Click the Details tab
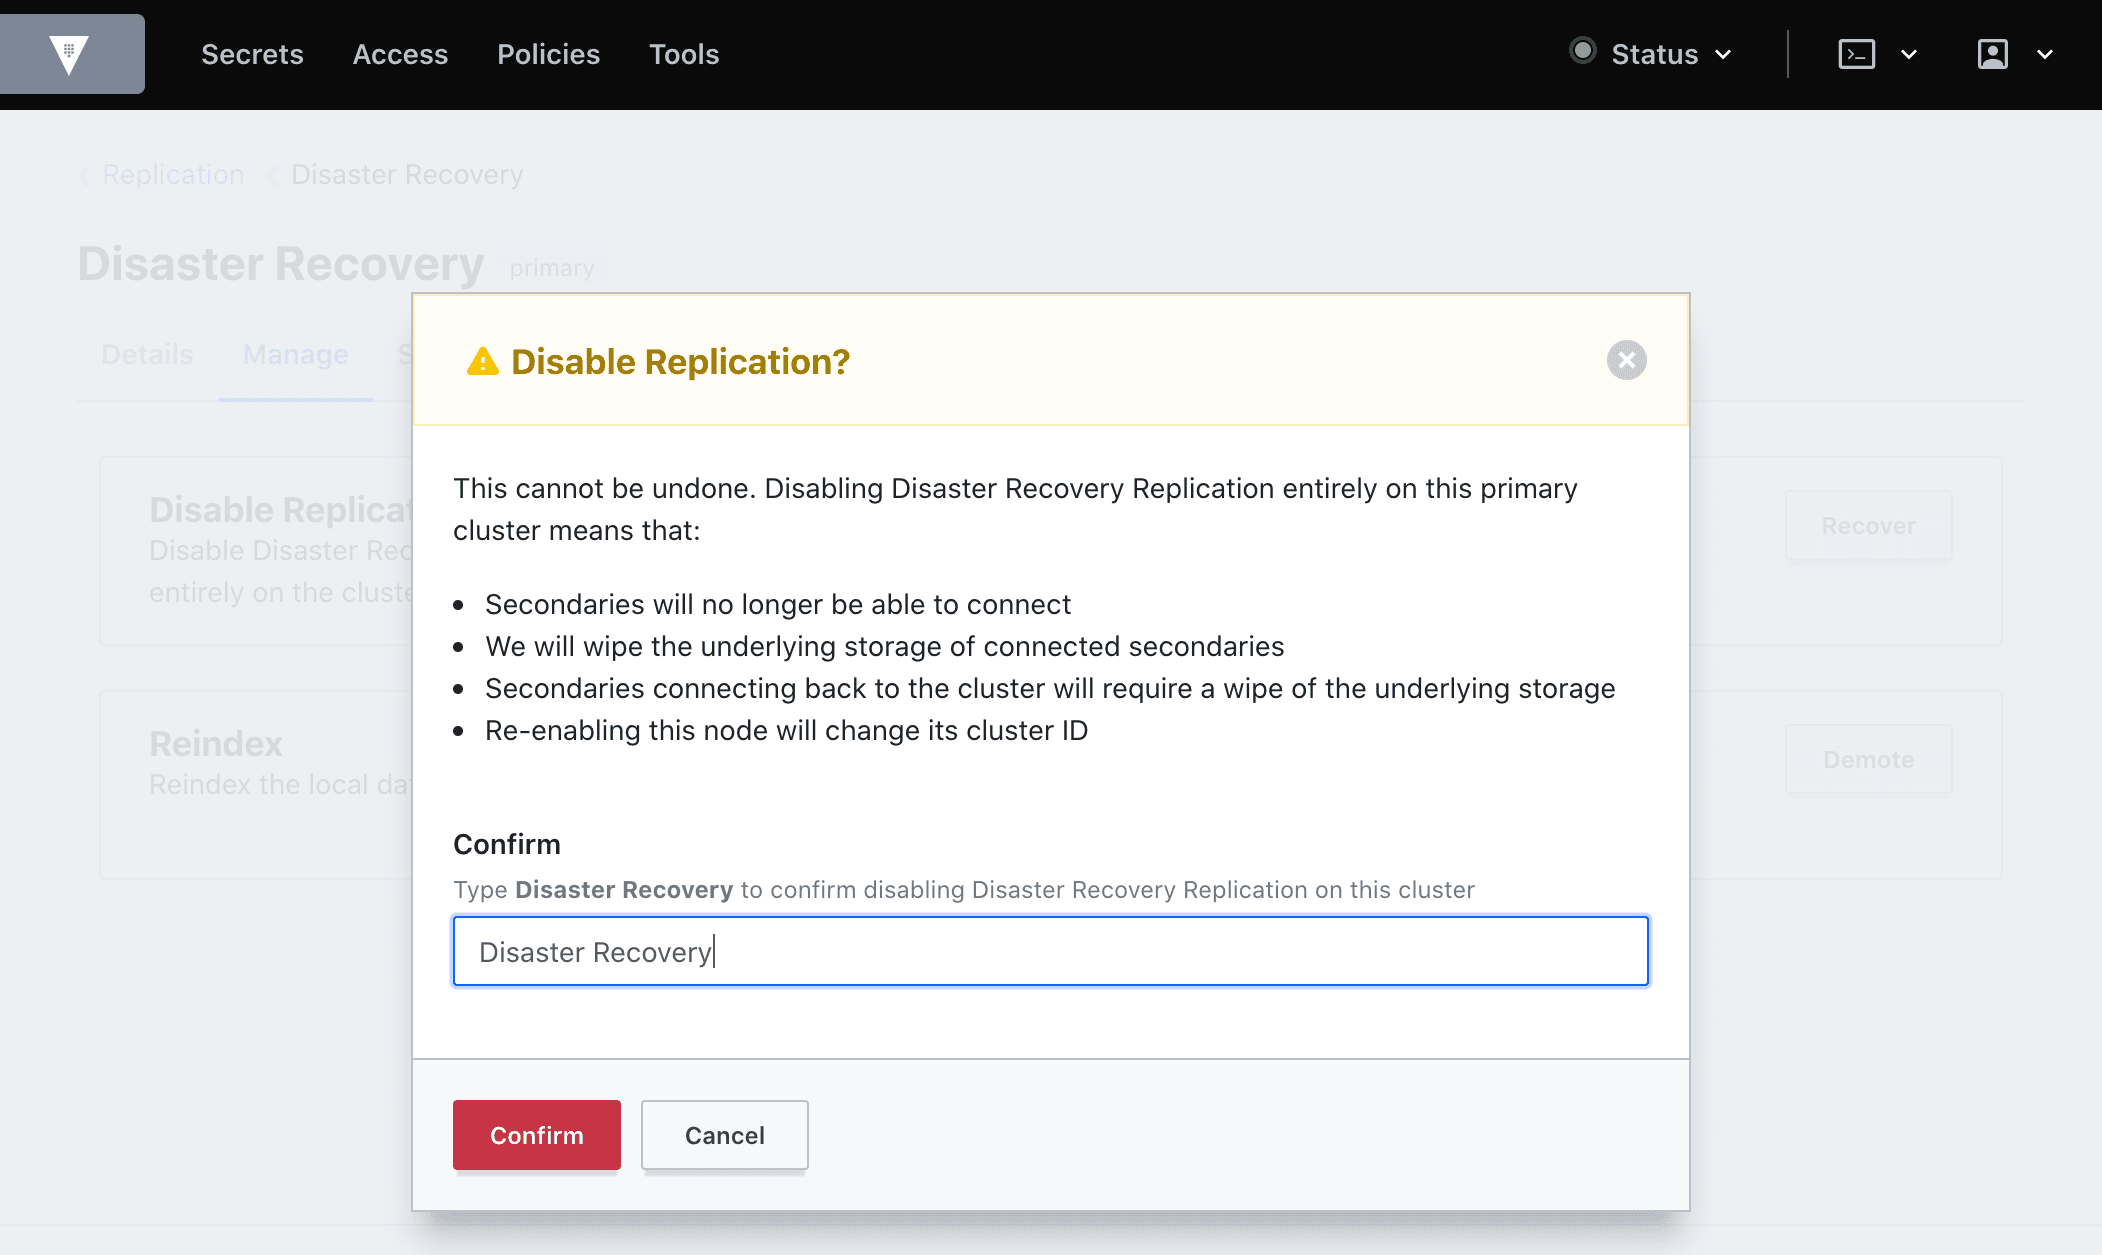2102x1255 pixels. point(146,354)
